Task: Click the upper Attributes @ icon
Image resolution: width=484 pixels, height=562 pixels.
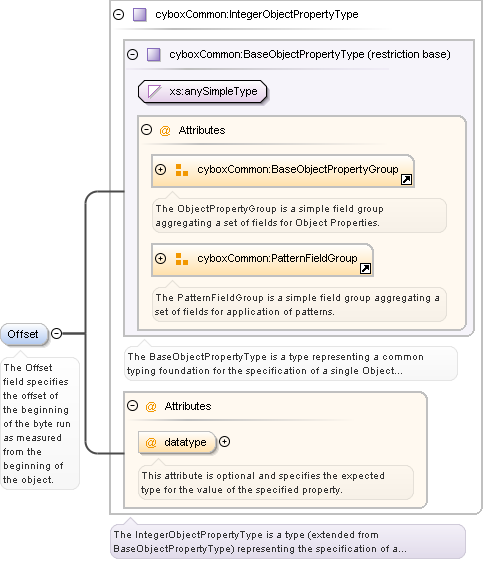Action: (x=165, y=130)
